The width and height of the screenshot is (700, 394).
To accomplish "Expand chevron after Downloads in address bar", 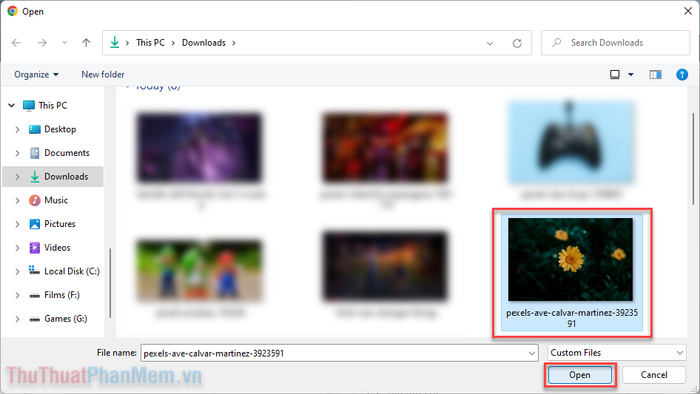I will tap(233, 43).
